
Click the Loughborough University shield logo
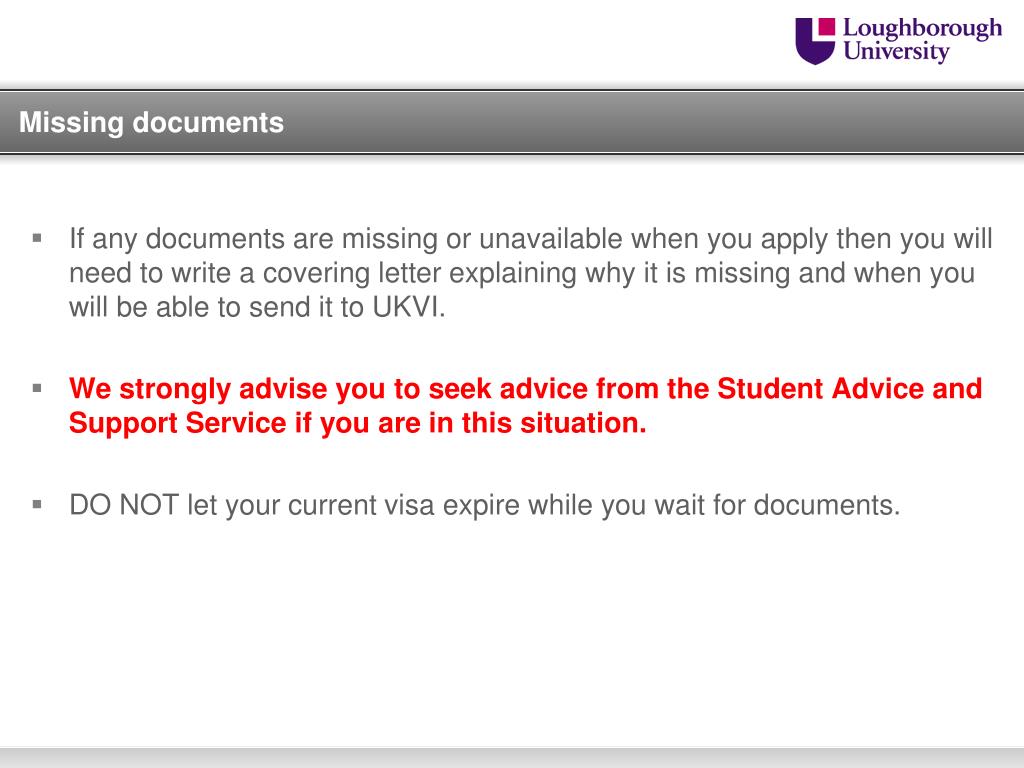[x=815, y=40]
